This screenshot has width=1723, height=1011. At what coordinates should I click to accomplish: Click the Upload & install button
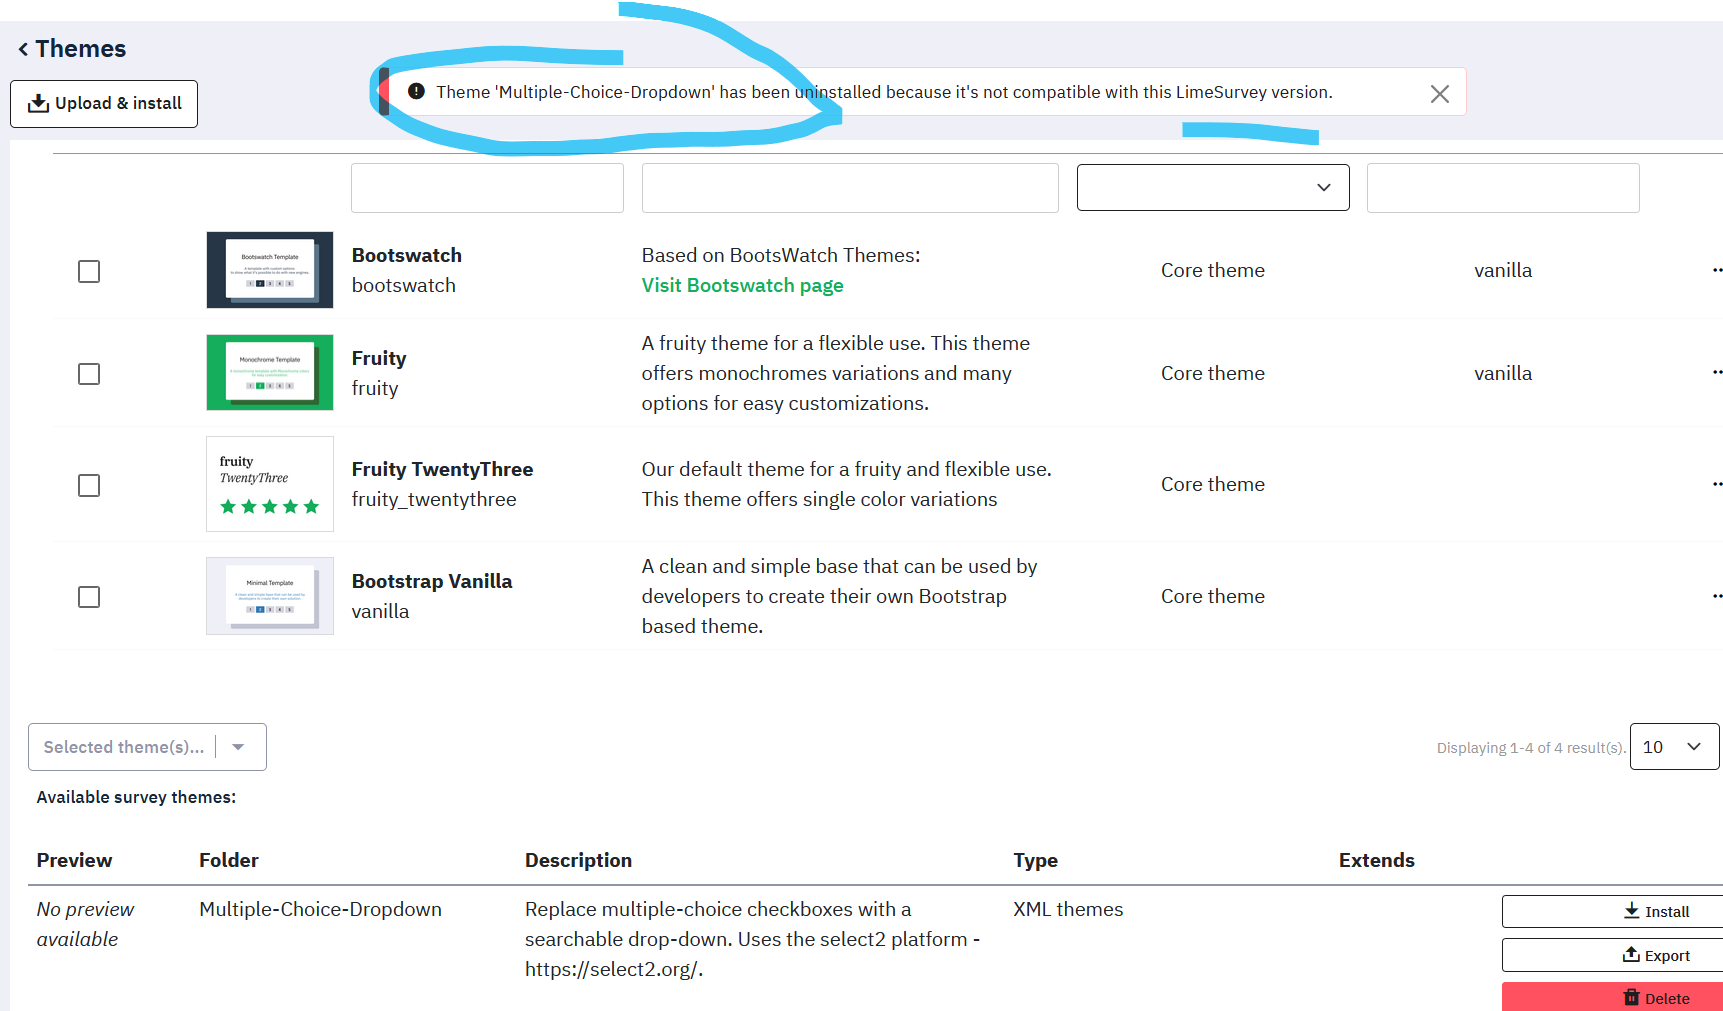(x=104, y=104)
